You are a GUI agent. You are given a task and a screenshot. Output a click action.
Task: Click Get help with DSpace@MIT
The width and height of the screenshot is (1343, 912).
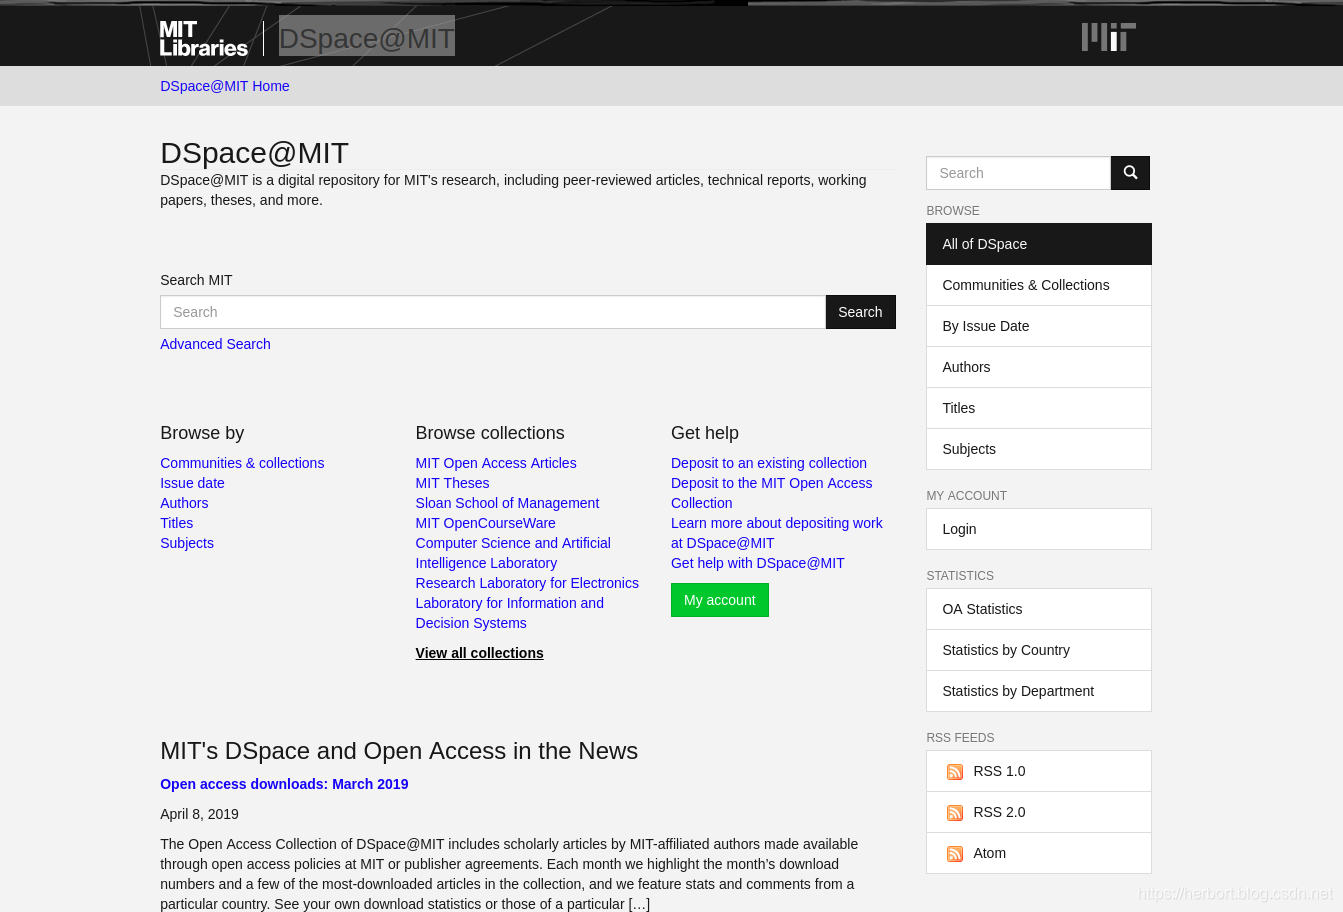pos(758,563)
